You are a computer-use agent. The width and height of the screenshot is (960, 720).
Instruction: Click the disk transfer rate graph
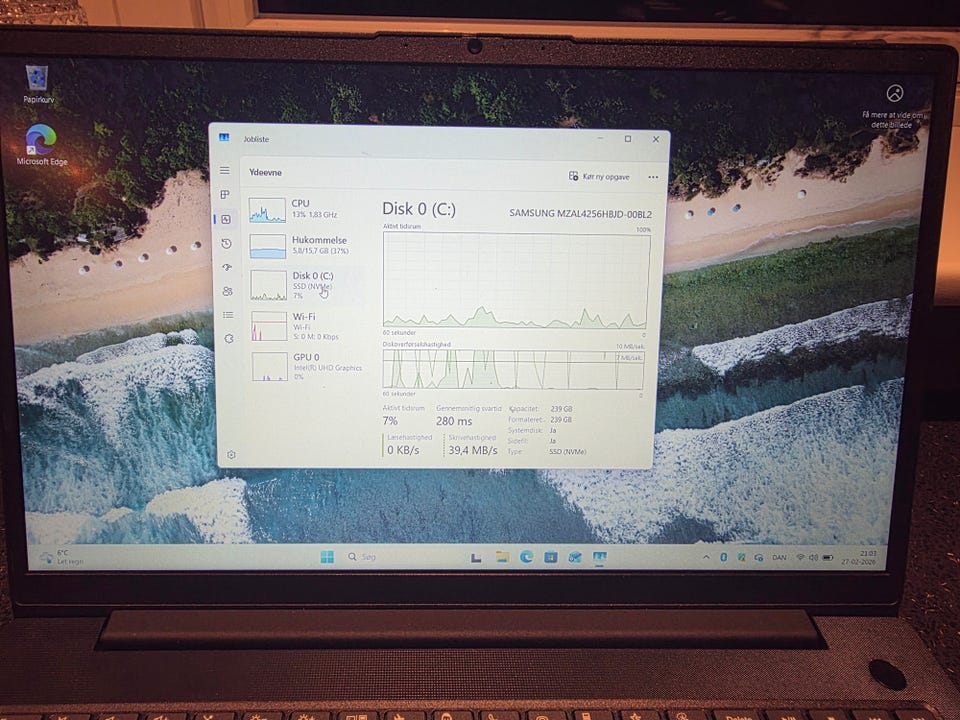tap(513, 370)
